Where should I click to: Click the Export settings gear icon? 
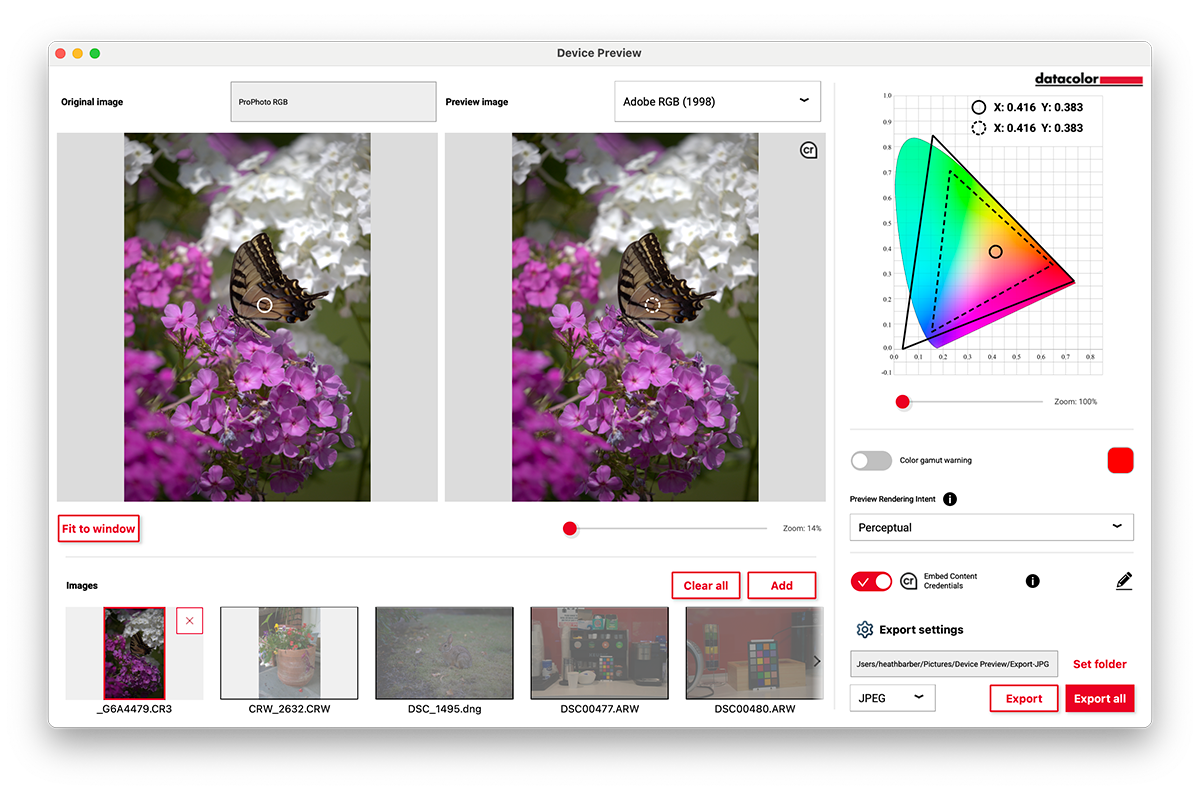(x=865, y=630)
